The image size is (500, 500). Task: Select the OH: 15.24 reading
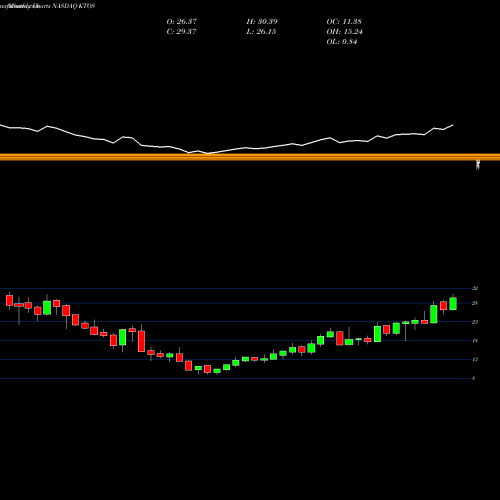(344, 32)
